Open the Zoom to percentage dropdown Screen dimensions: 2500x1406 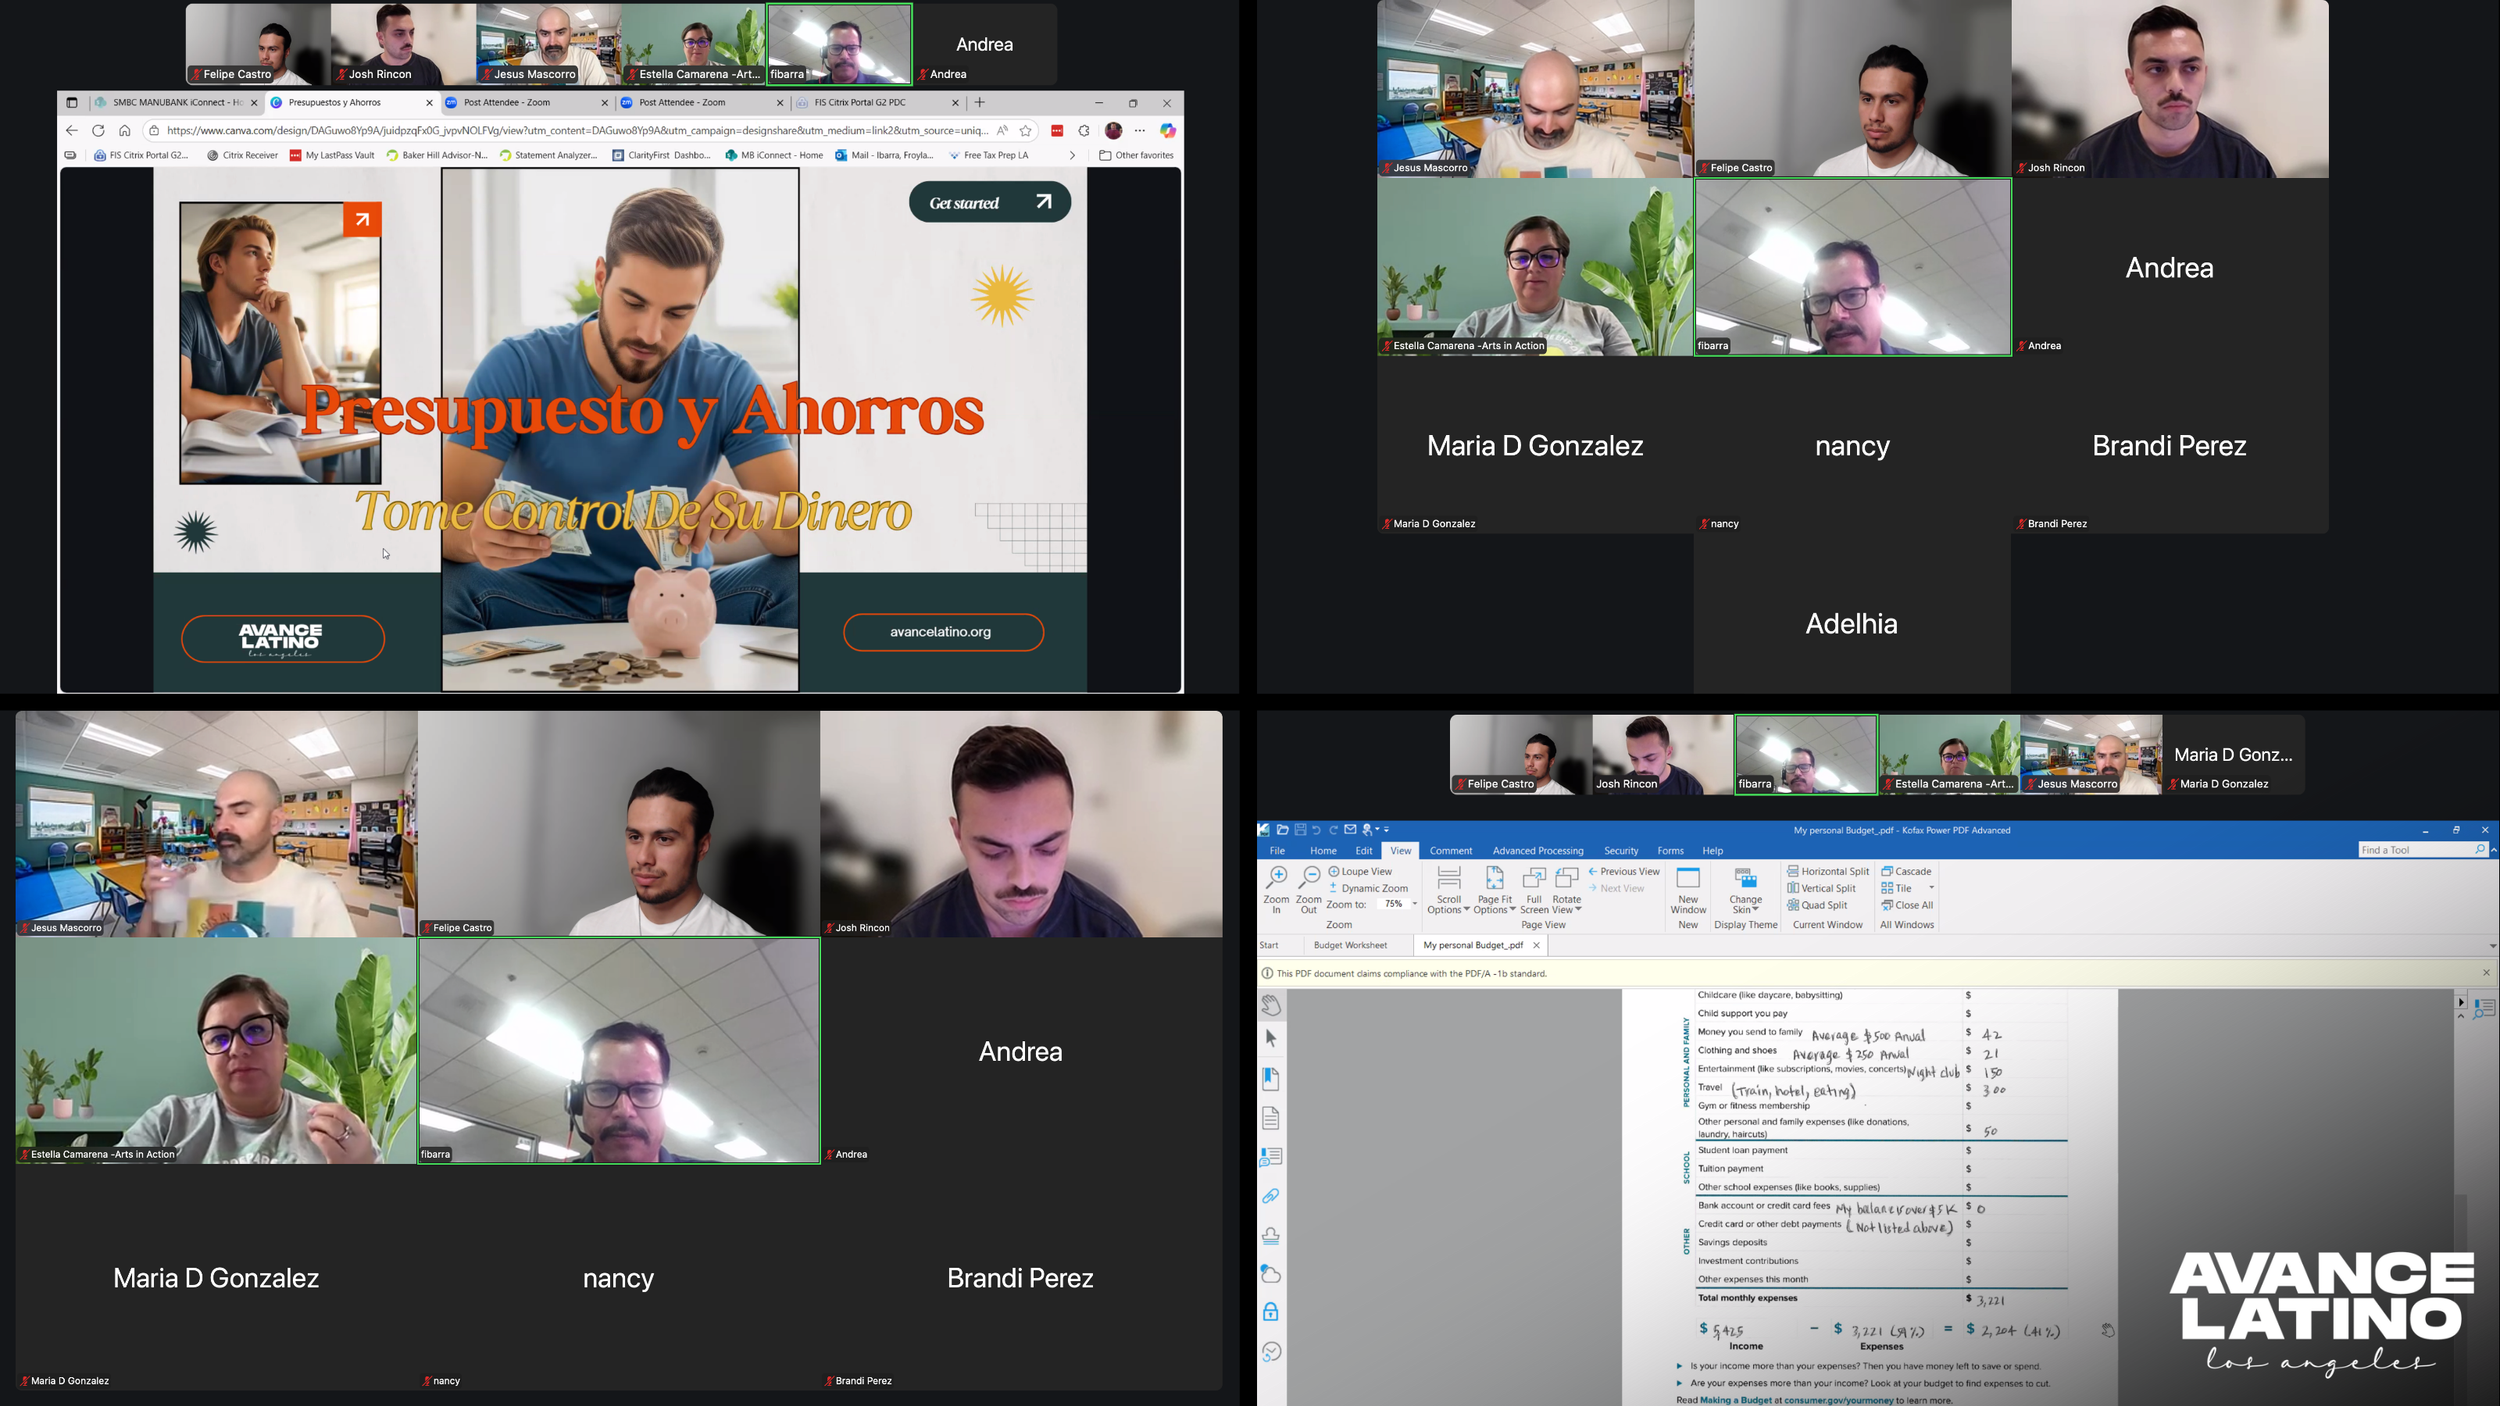pos(1414,904)
